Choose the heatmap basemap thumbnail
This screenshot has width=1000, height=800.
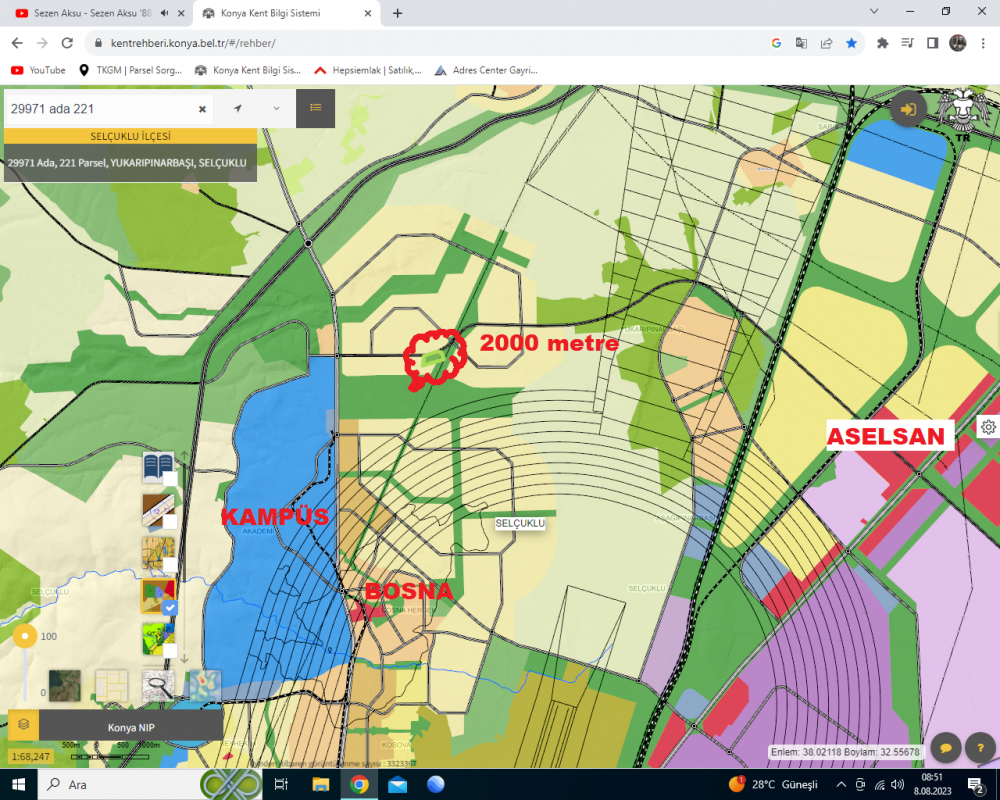pyautogui.click(x=205, y=686)
